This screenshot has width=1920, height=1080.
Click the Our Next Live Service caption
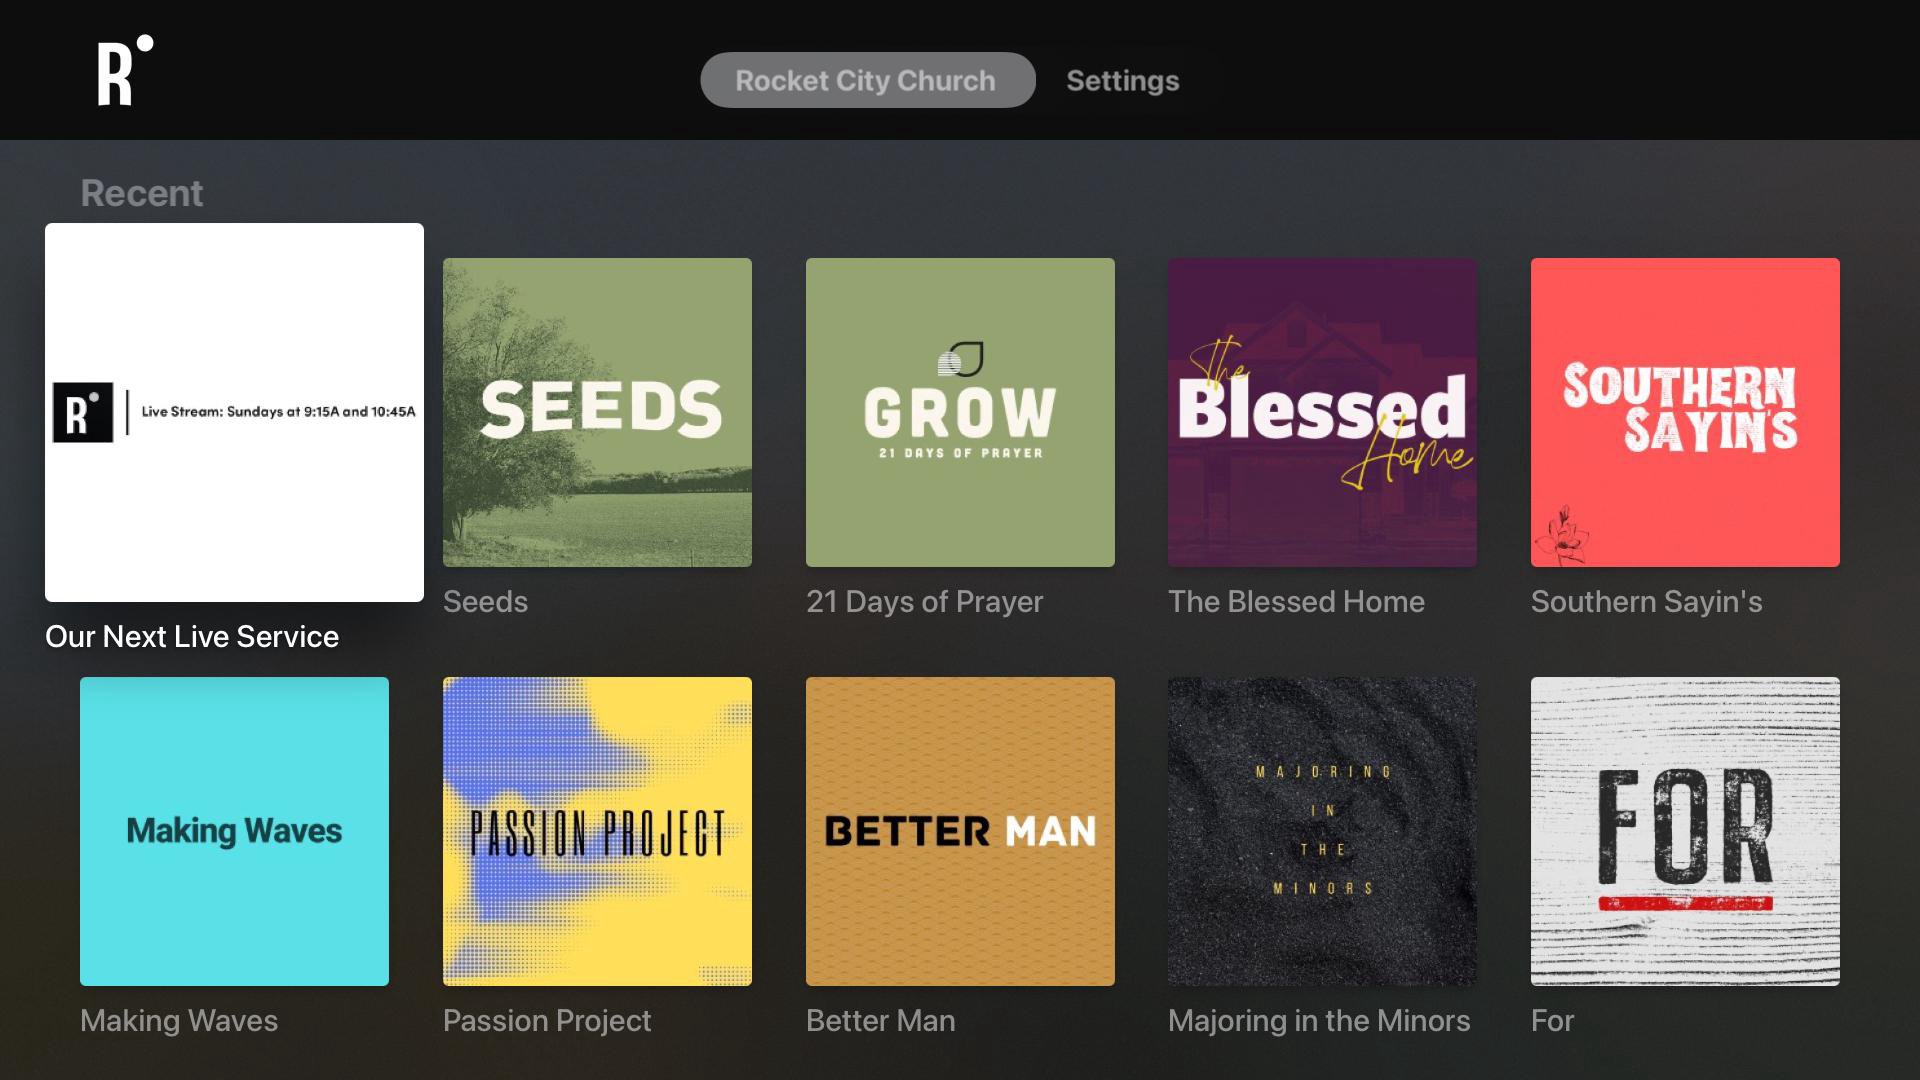pos(192,636)
